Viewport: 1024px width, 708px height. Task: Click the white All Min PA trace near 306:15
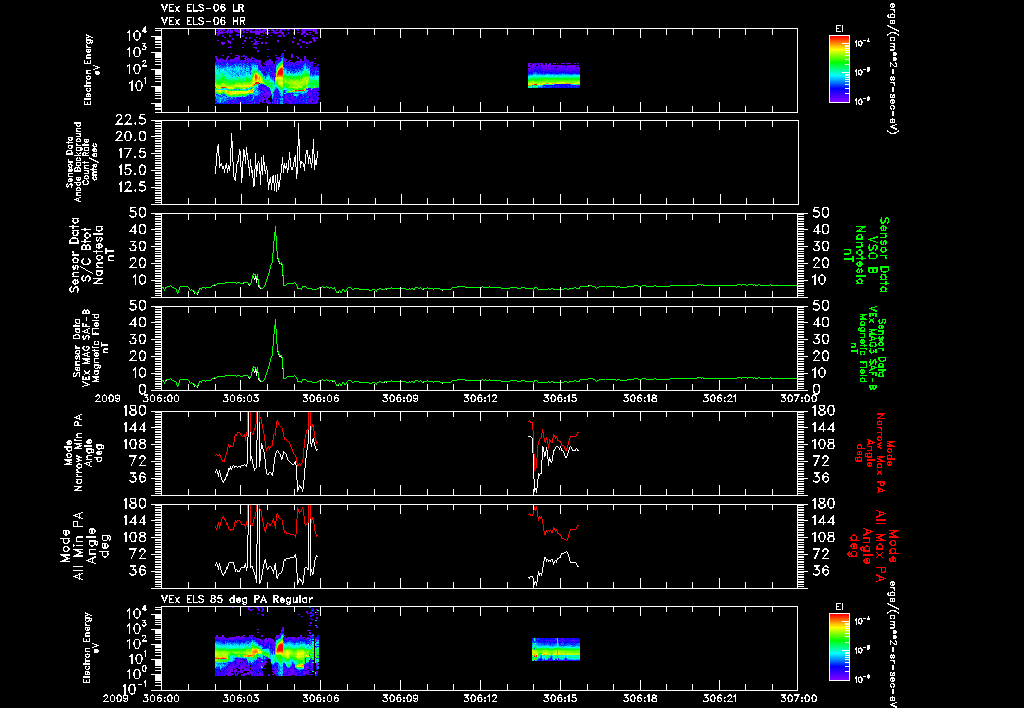tap(554, 567)
